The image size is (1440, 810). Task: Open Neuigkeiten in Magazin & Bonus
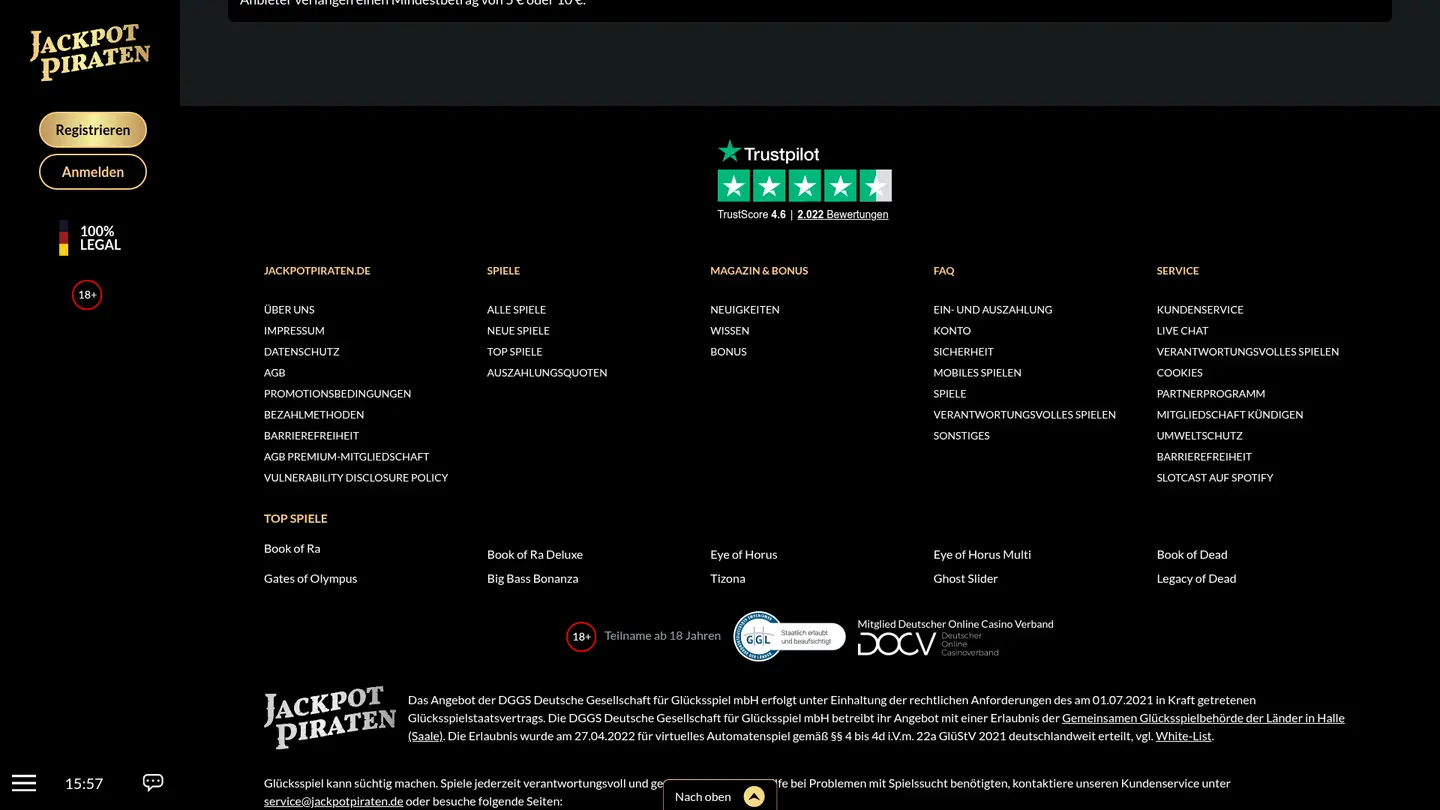point(745,310)
